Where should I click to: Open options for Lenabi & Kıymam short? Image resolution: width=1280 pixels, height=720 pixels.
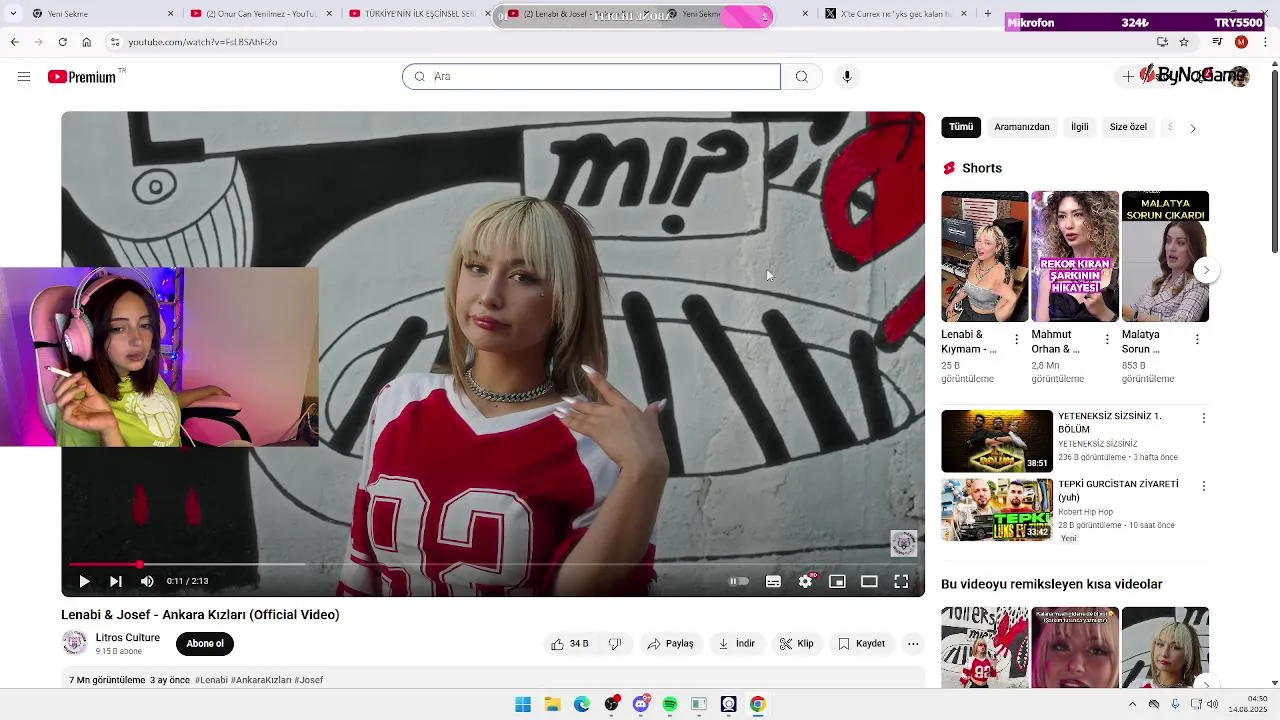1017,340
